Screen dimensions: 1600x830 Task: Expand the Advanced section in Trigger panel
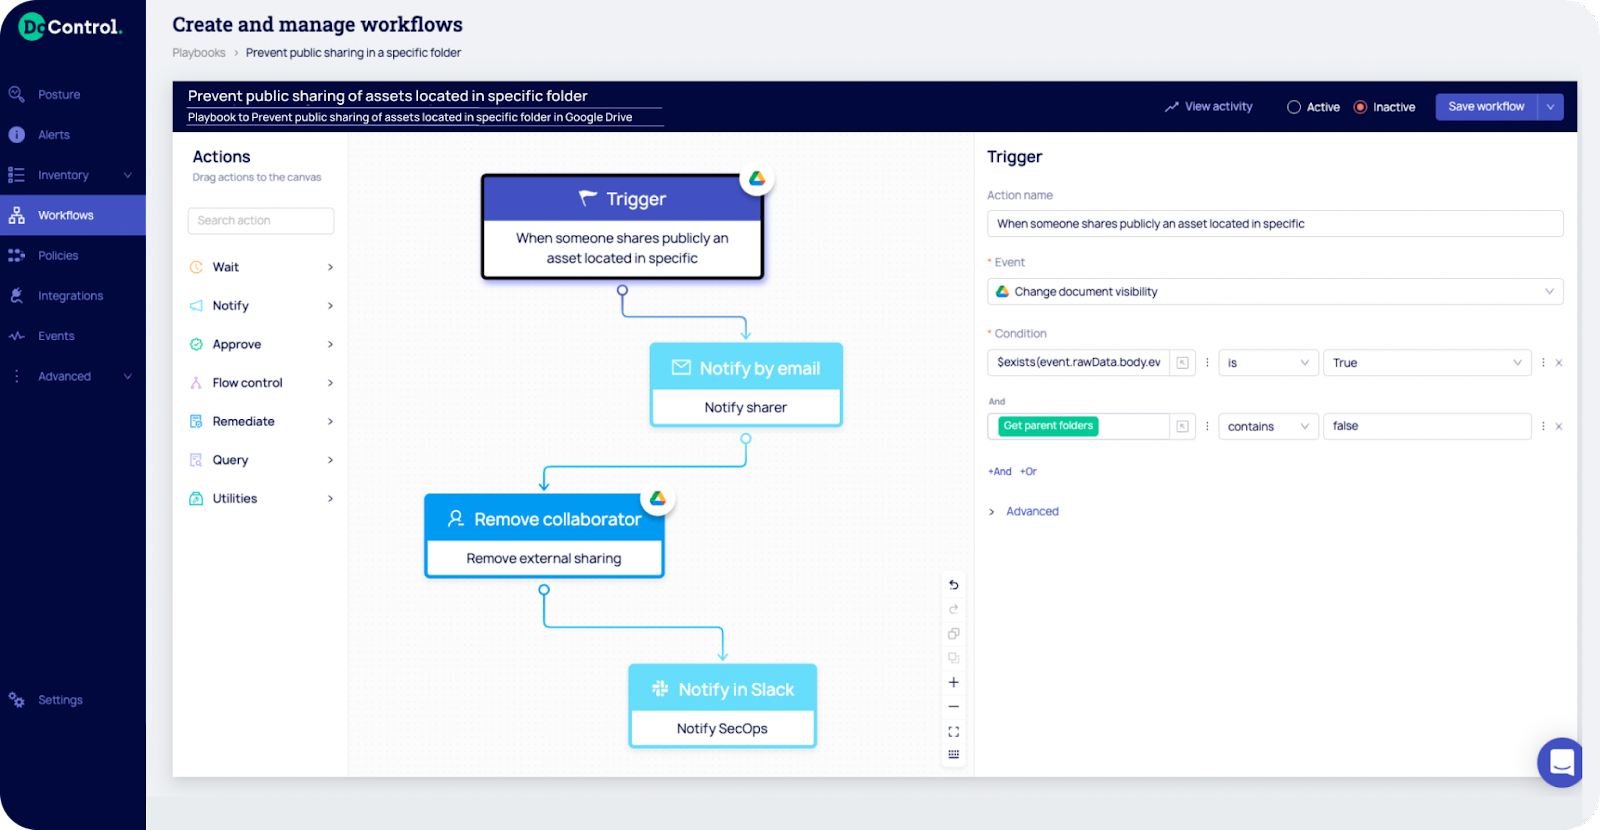(1031, 512)
